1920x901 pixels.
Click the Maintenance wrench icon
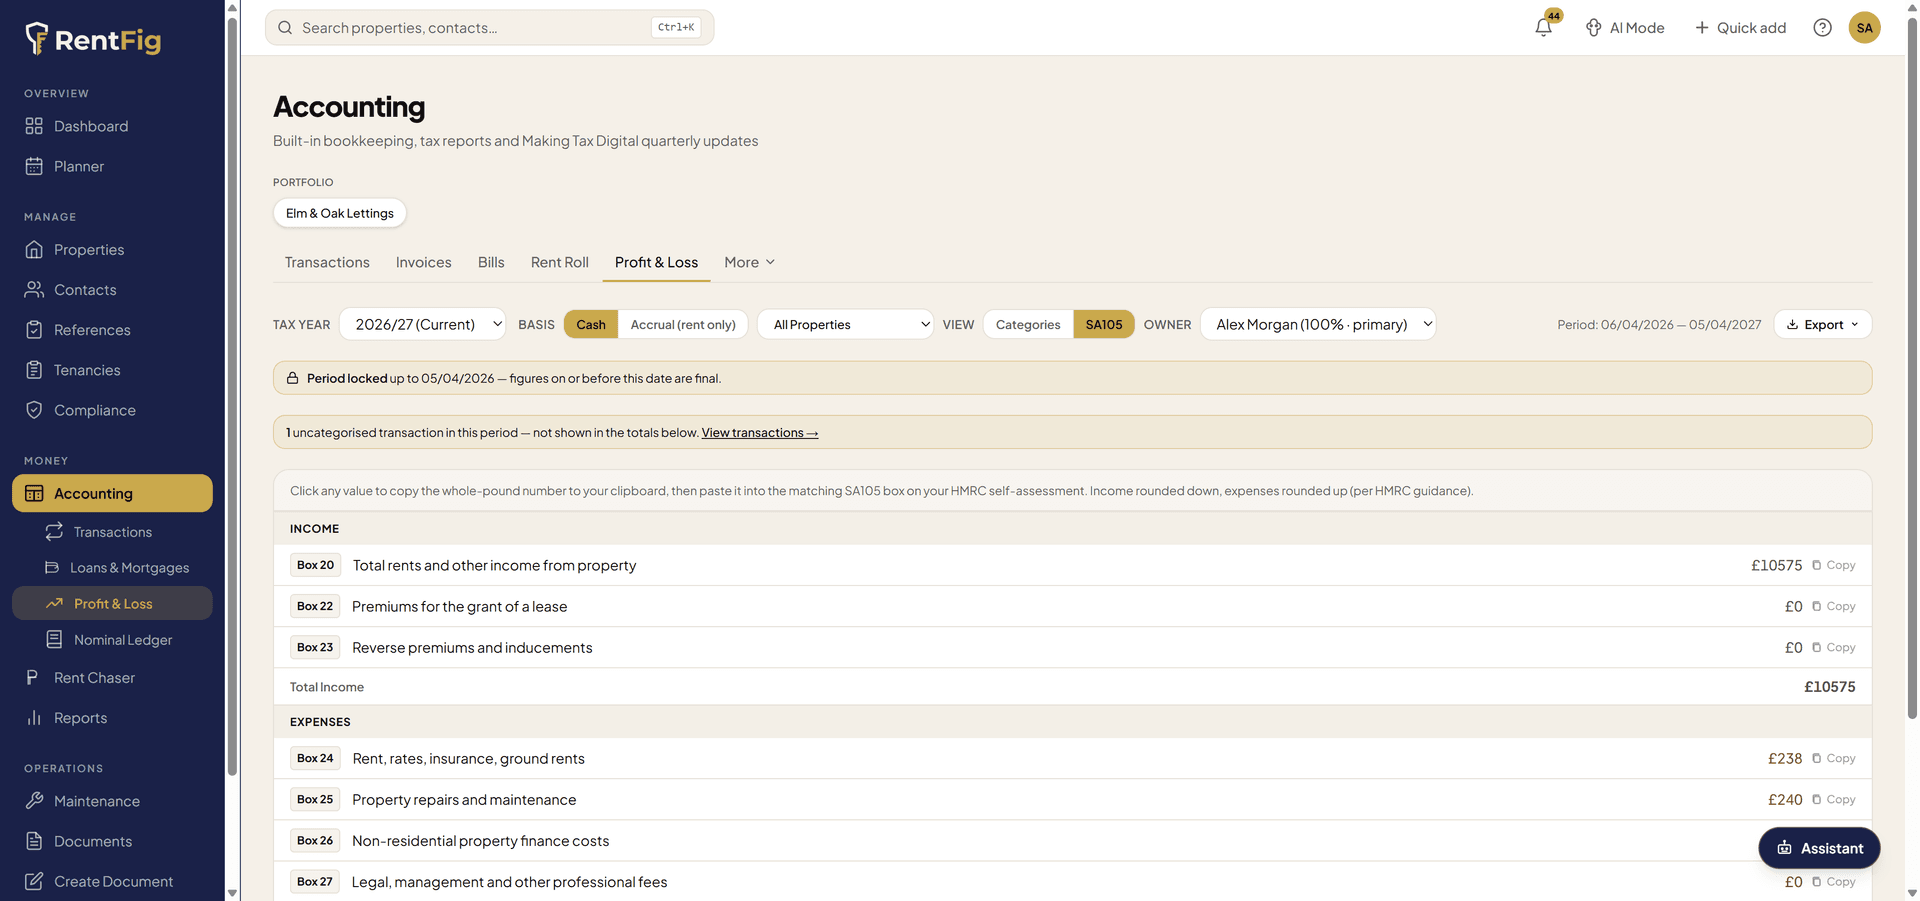coord(34,801)
